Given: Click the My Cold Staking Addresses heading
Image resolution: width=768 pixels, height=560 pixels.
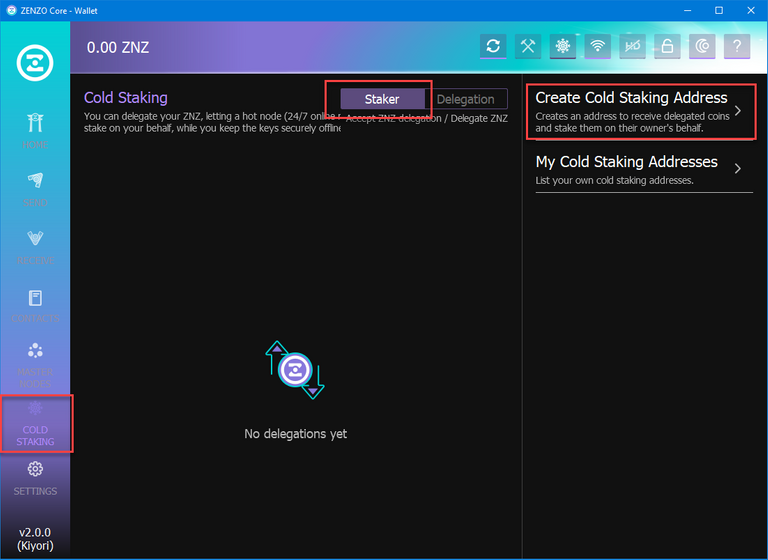Looking at the screenshot, I should tap(626, 162).
